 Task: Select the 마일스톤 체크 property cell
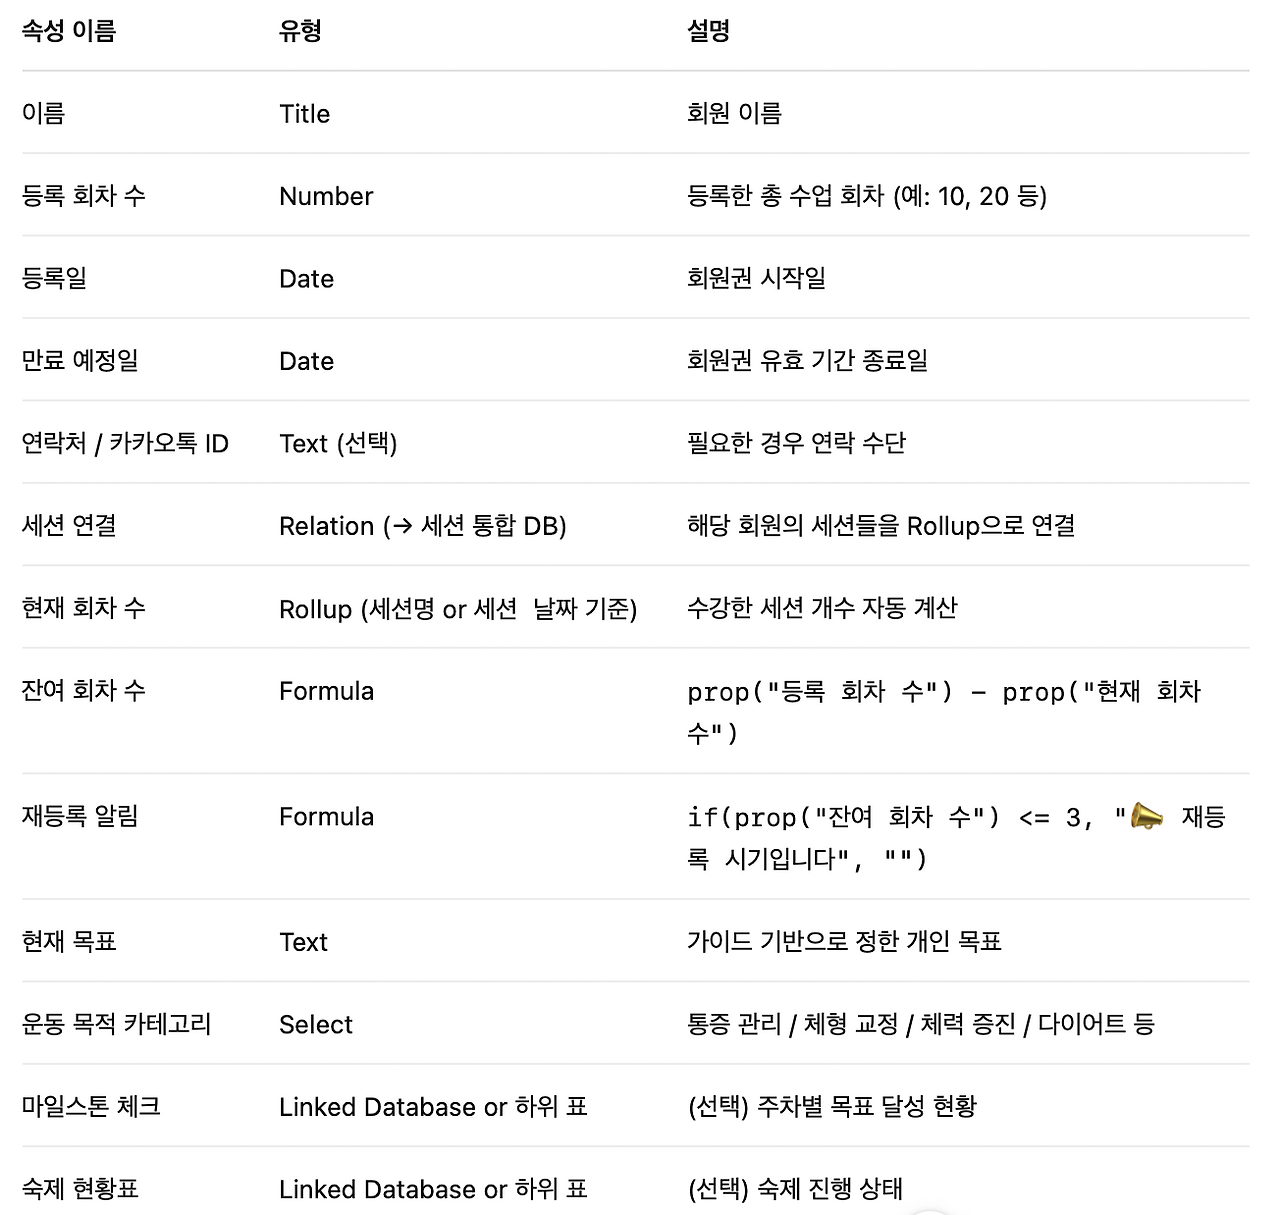tap(91, 1106)
